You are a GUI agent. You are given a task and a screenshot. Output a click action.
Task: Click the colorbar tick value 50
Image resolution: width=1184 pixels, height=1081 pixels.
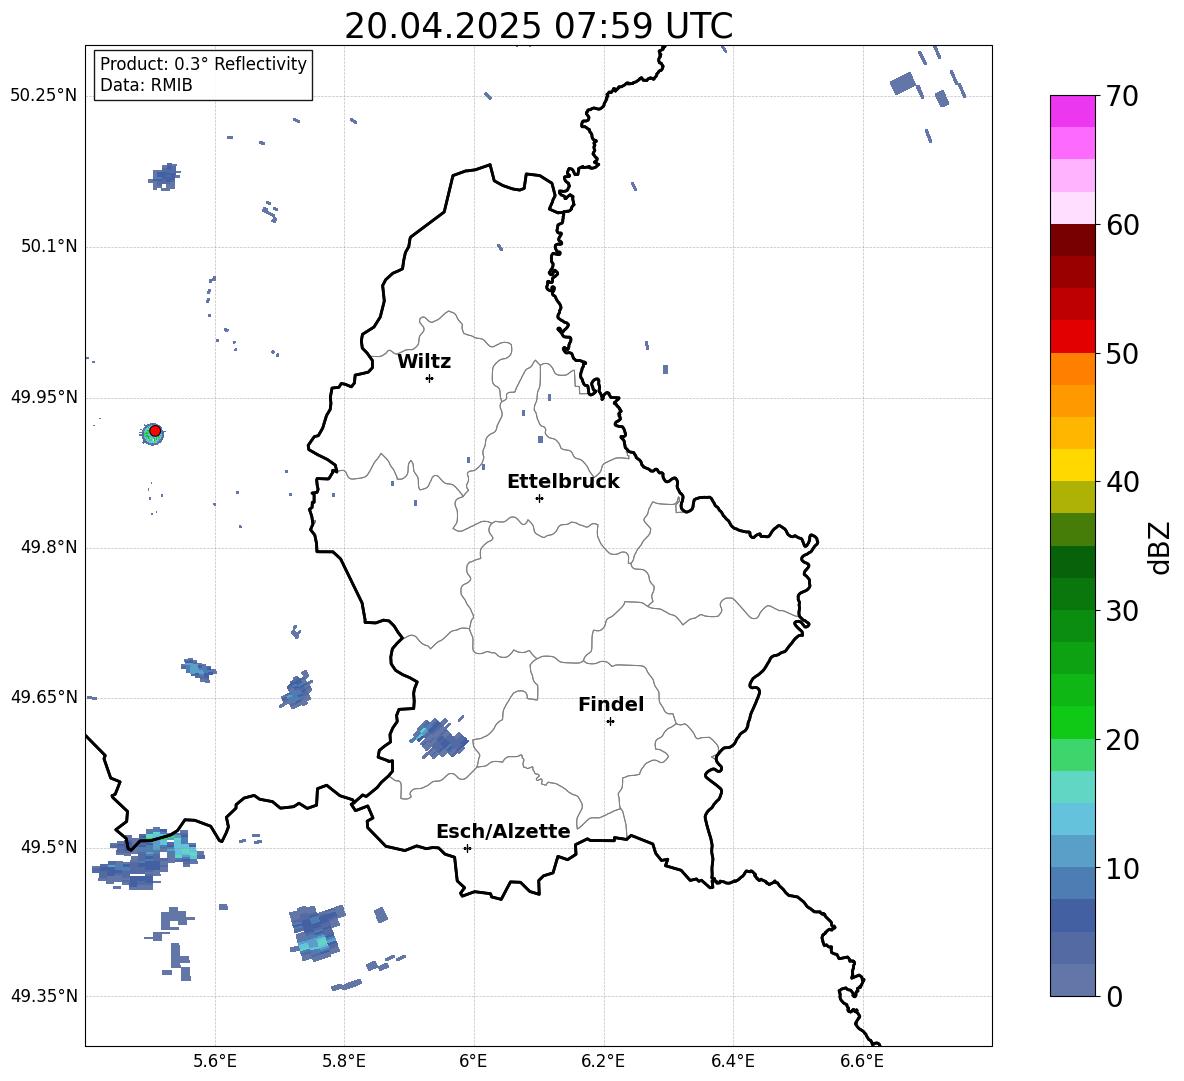(1122, 353)
